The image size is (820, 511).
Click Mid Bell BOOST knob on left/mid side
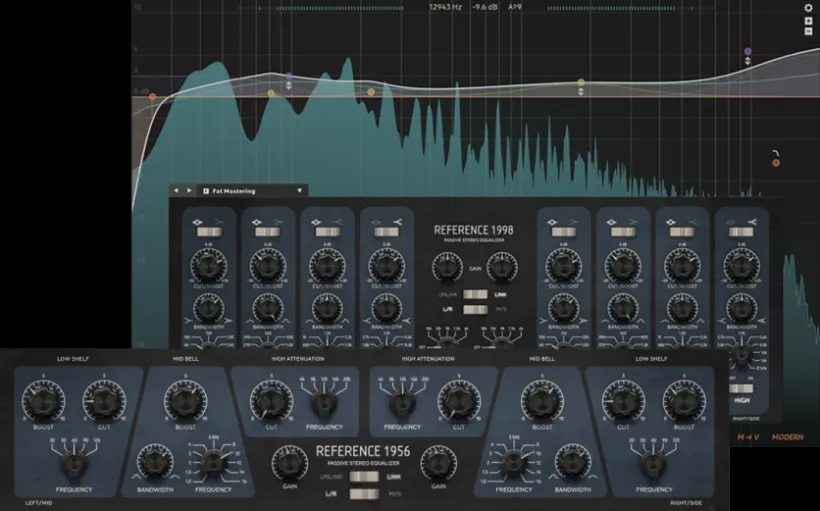[186, 401]
